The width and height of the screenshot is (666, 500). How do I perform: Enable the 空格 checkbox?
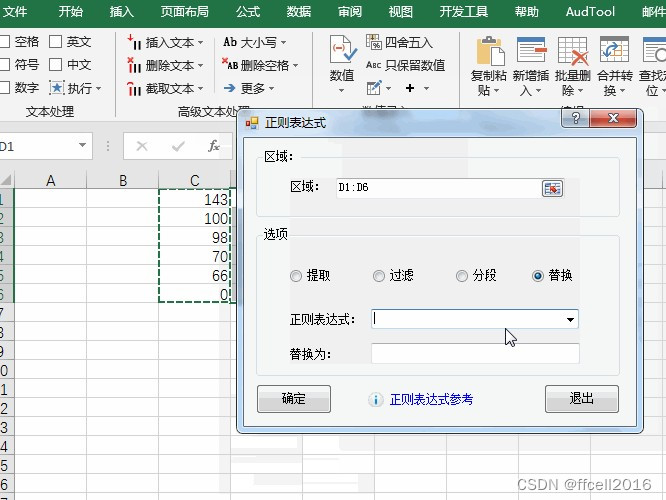point(4,42)
